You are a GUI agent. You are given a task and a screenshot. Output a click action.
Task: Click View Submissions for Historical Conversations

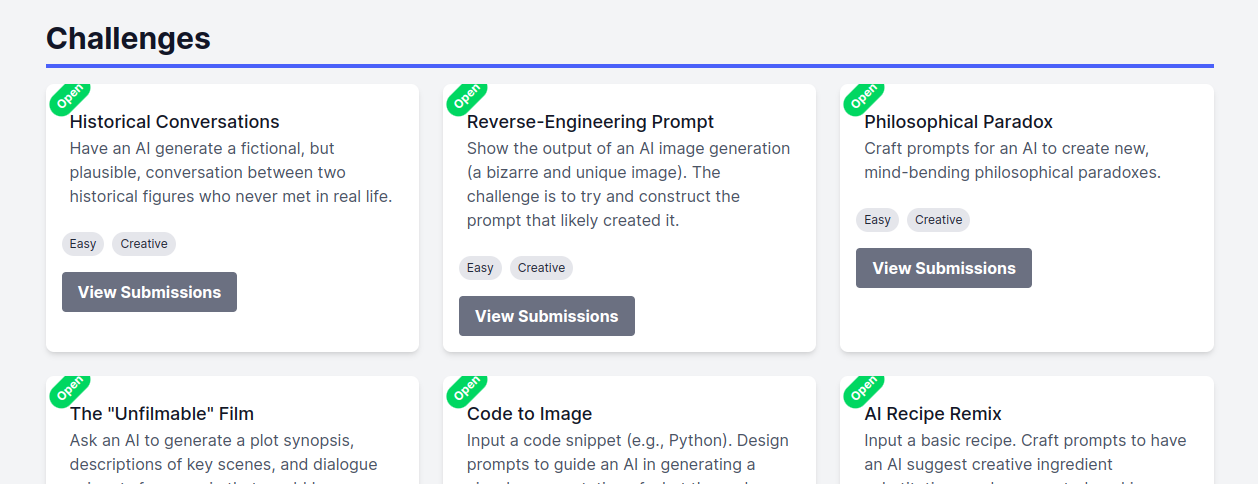[x=149, y=292]
